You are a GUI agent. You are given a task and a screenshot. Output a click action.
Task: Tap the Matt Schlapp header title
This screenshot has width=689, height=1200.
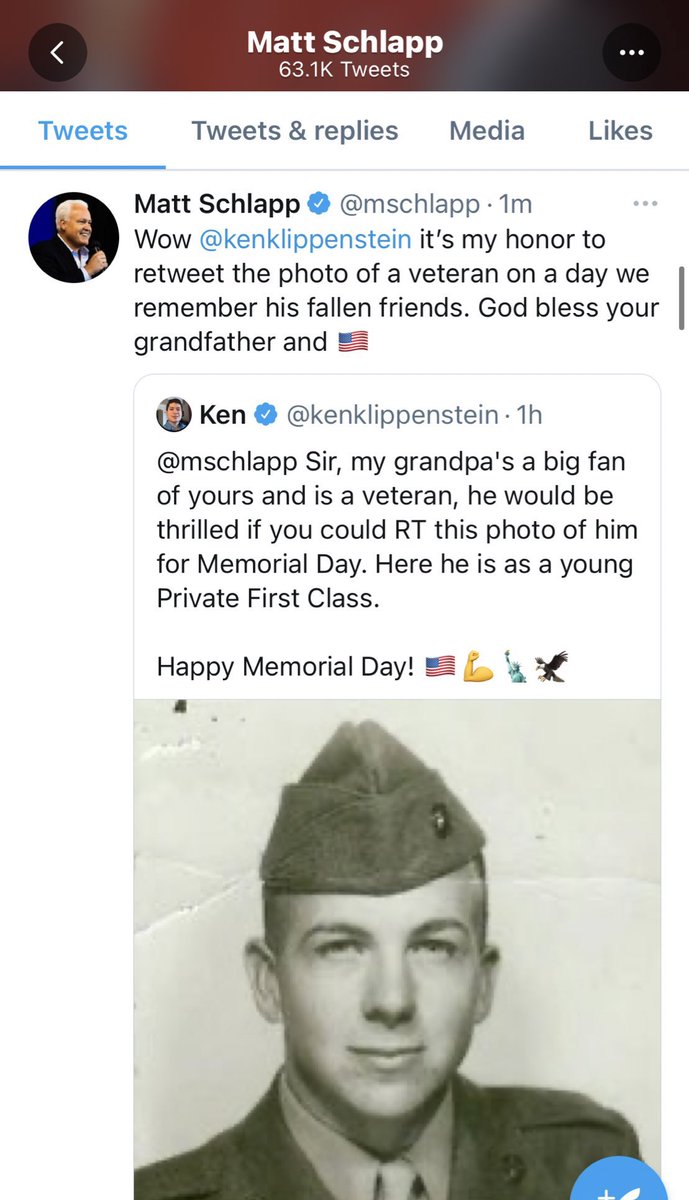tap(345, 43)
